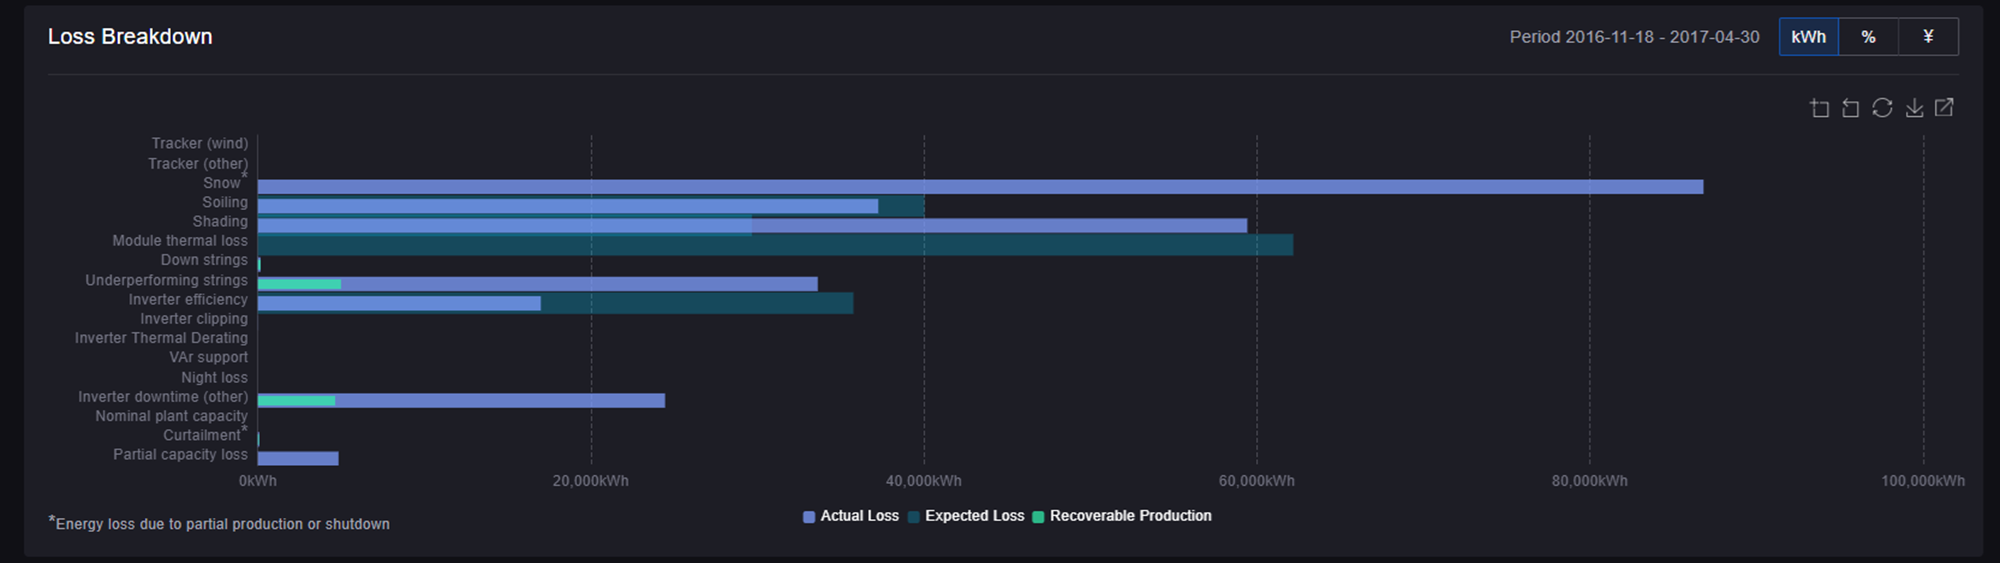The image size is (2000, 563).
Task: Click the 20,000kWh axis tick label
Action: coord(591,481)
